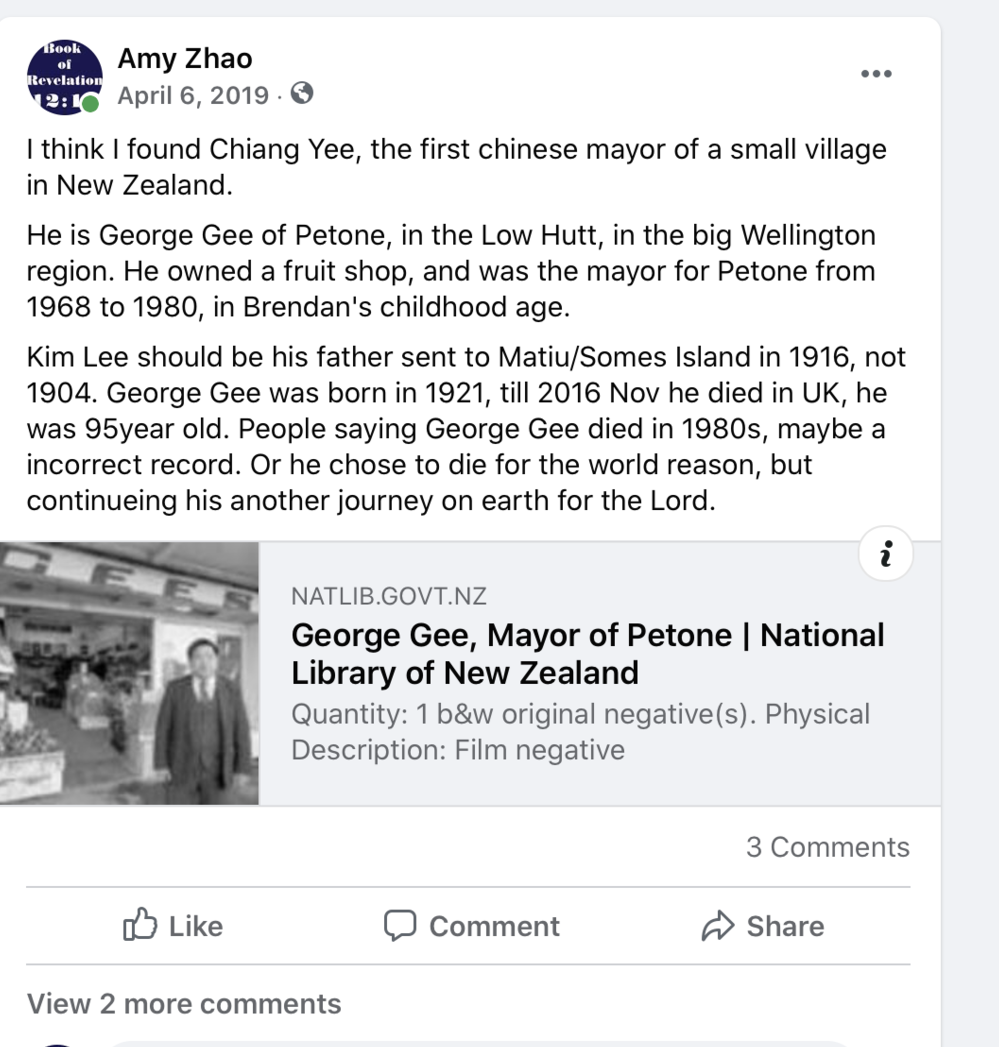Image resolution: width=999 pixels, height=1047 pixels.
Task: Open the George Gee photo thumbnail
Action: pos(129,673)
